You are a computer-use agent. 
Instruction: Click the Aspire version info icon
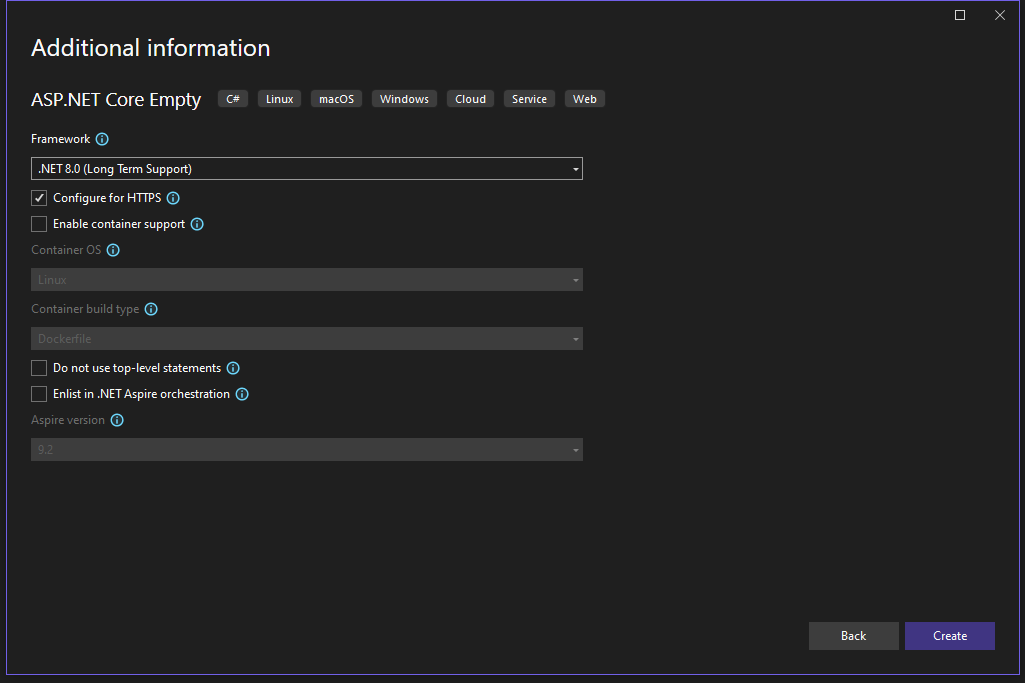click(x=117, y=420)
